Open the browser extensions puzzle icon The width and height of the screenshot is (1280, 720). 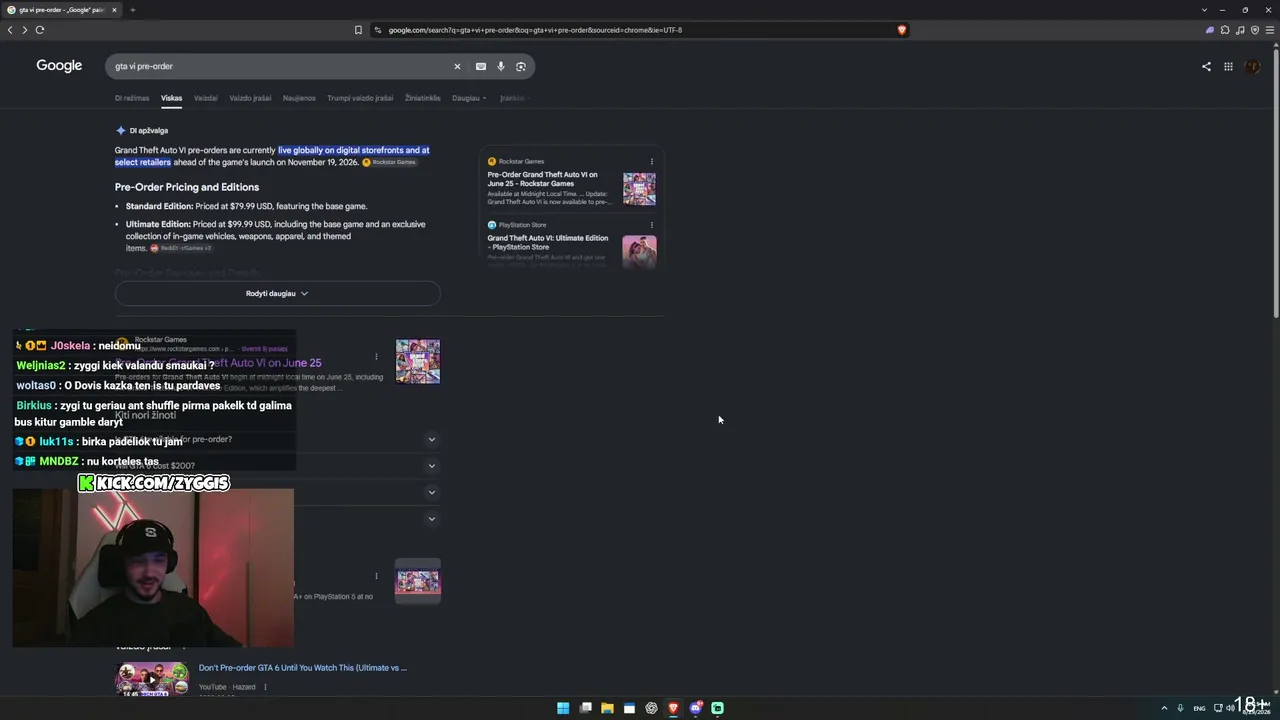coord(1225,30)
